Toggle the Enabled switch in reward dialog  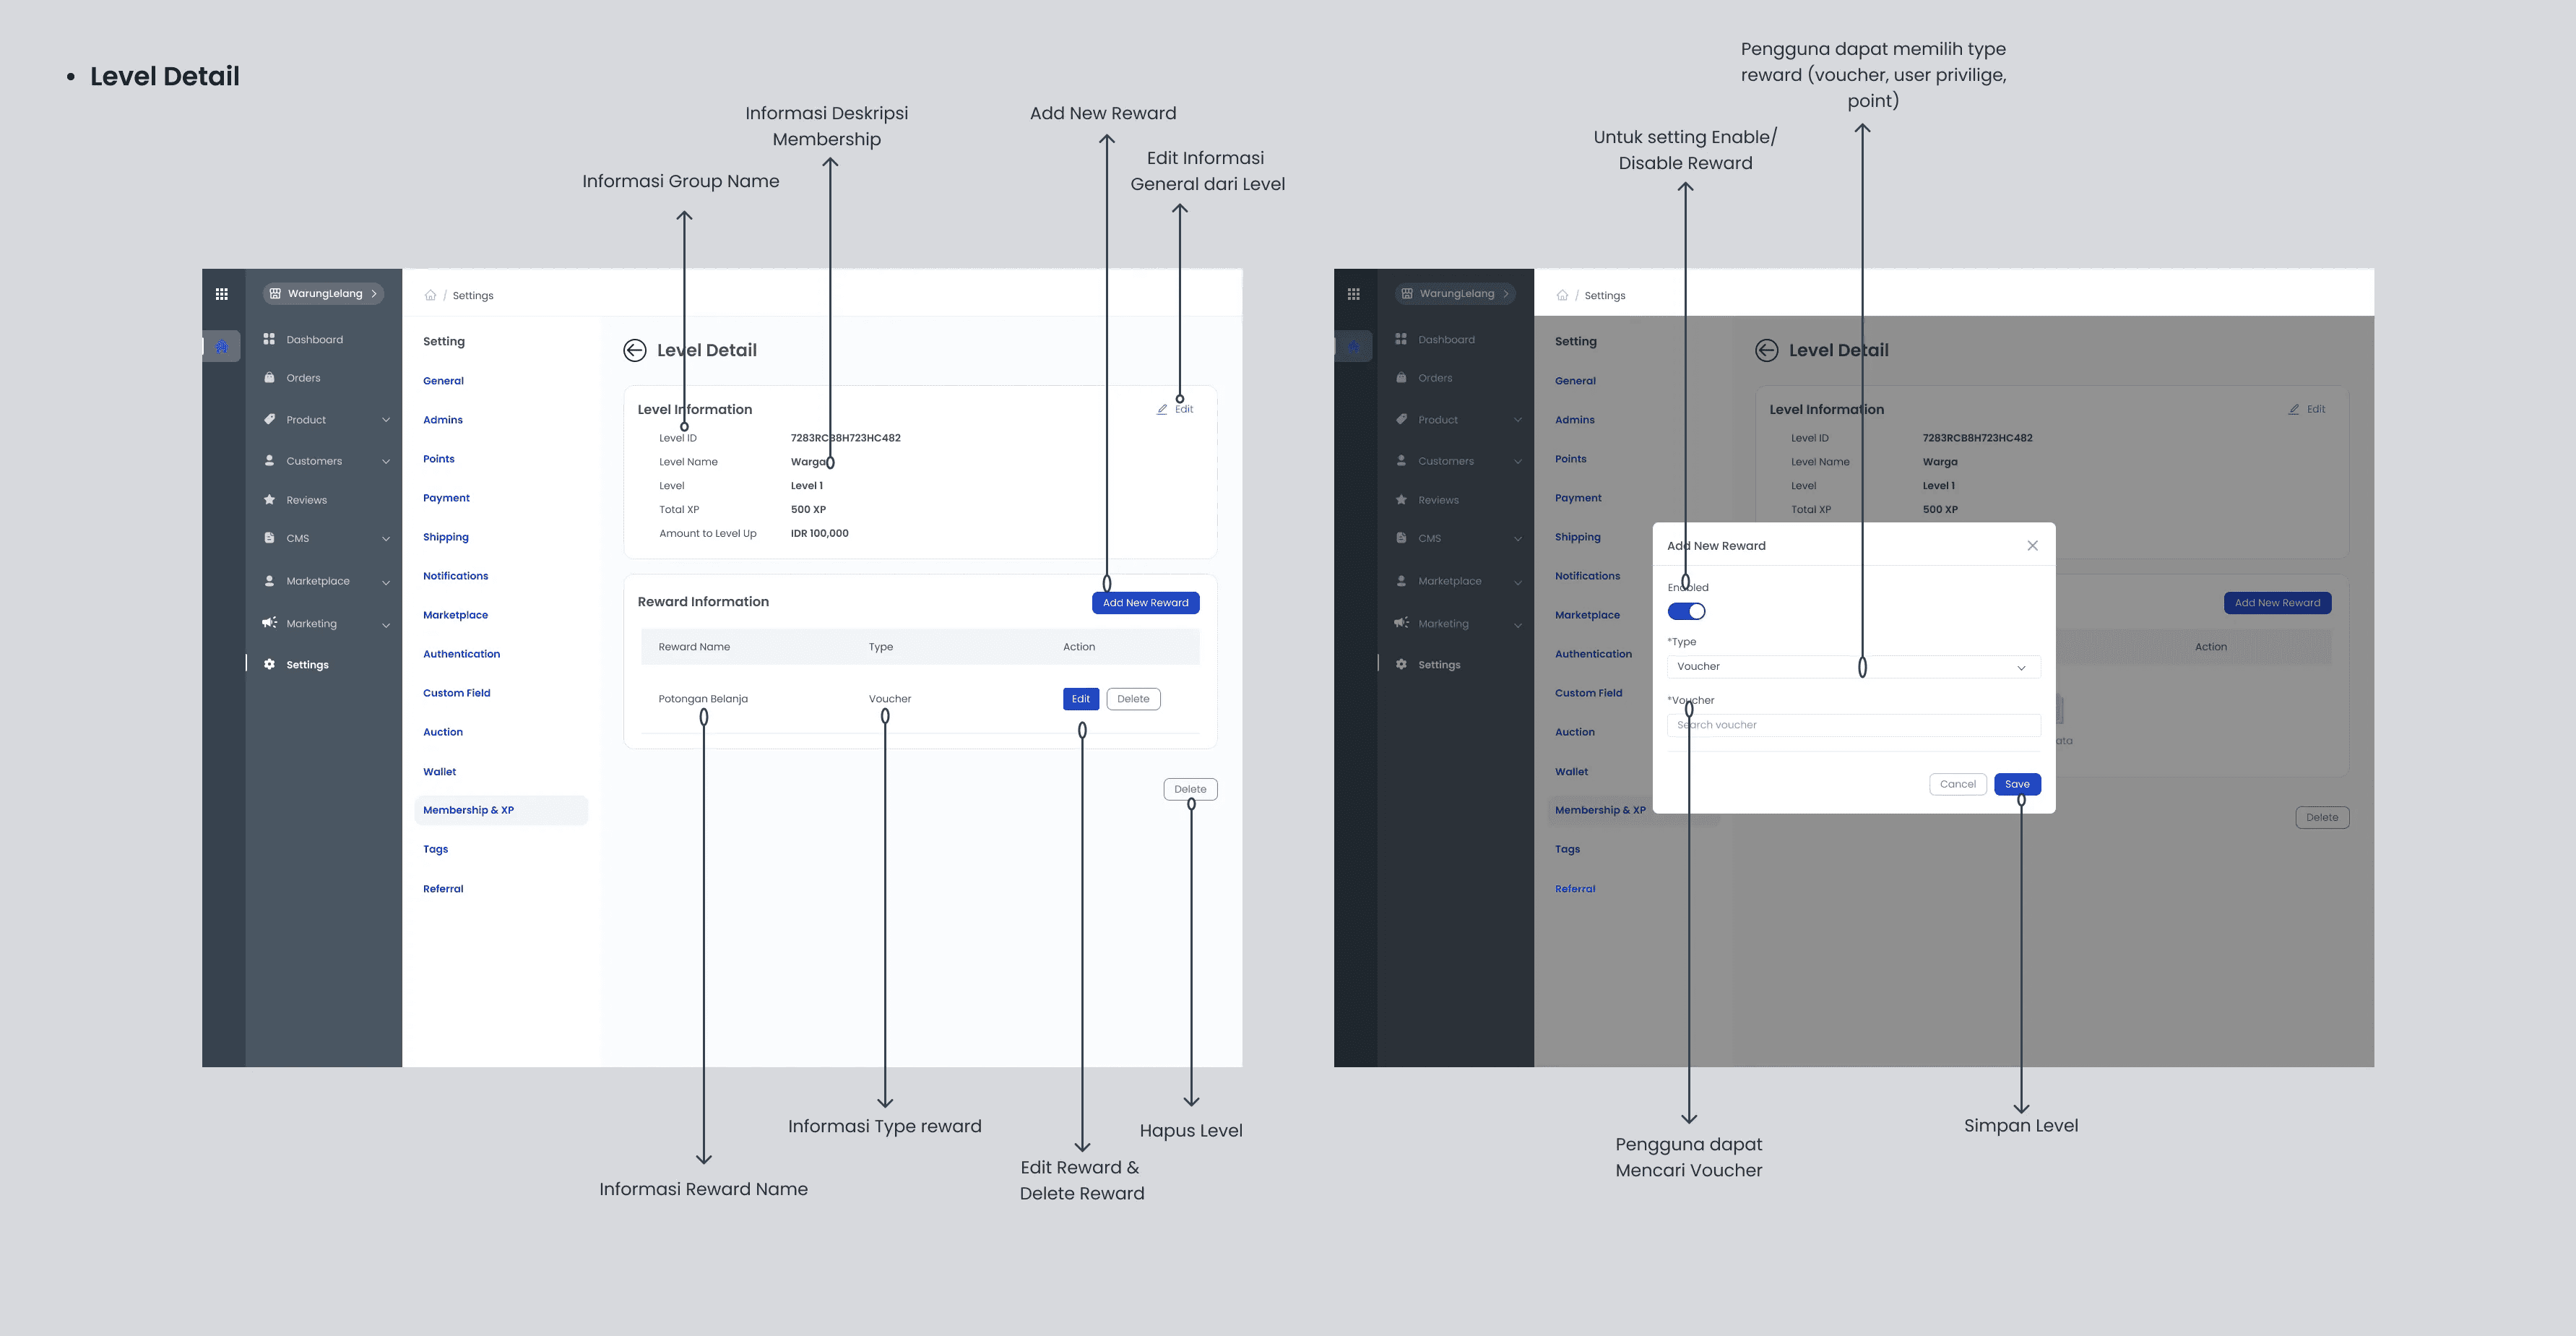(1686, 611)
